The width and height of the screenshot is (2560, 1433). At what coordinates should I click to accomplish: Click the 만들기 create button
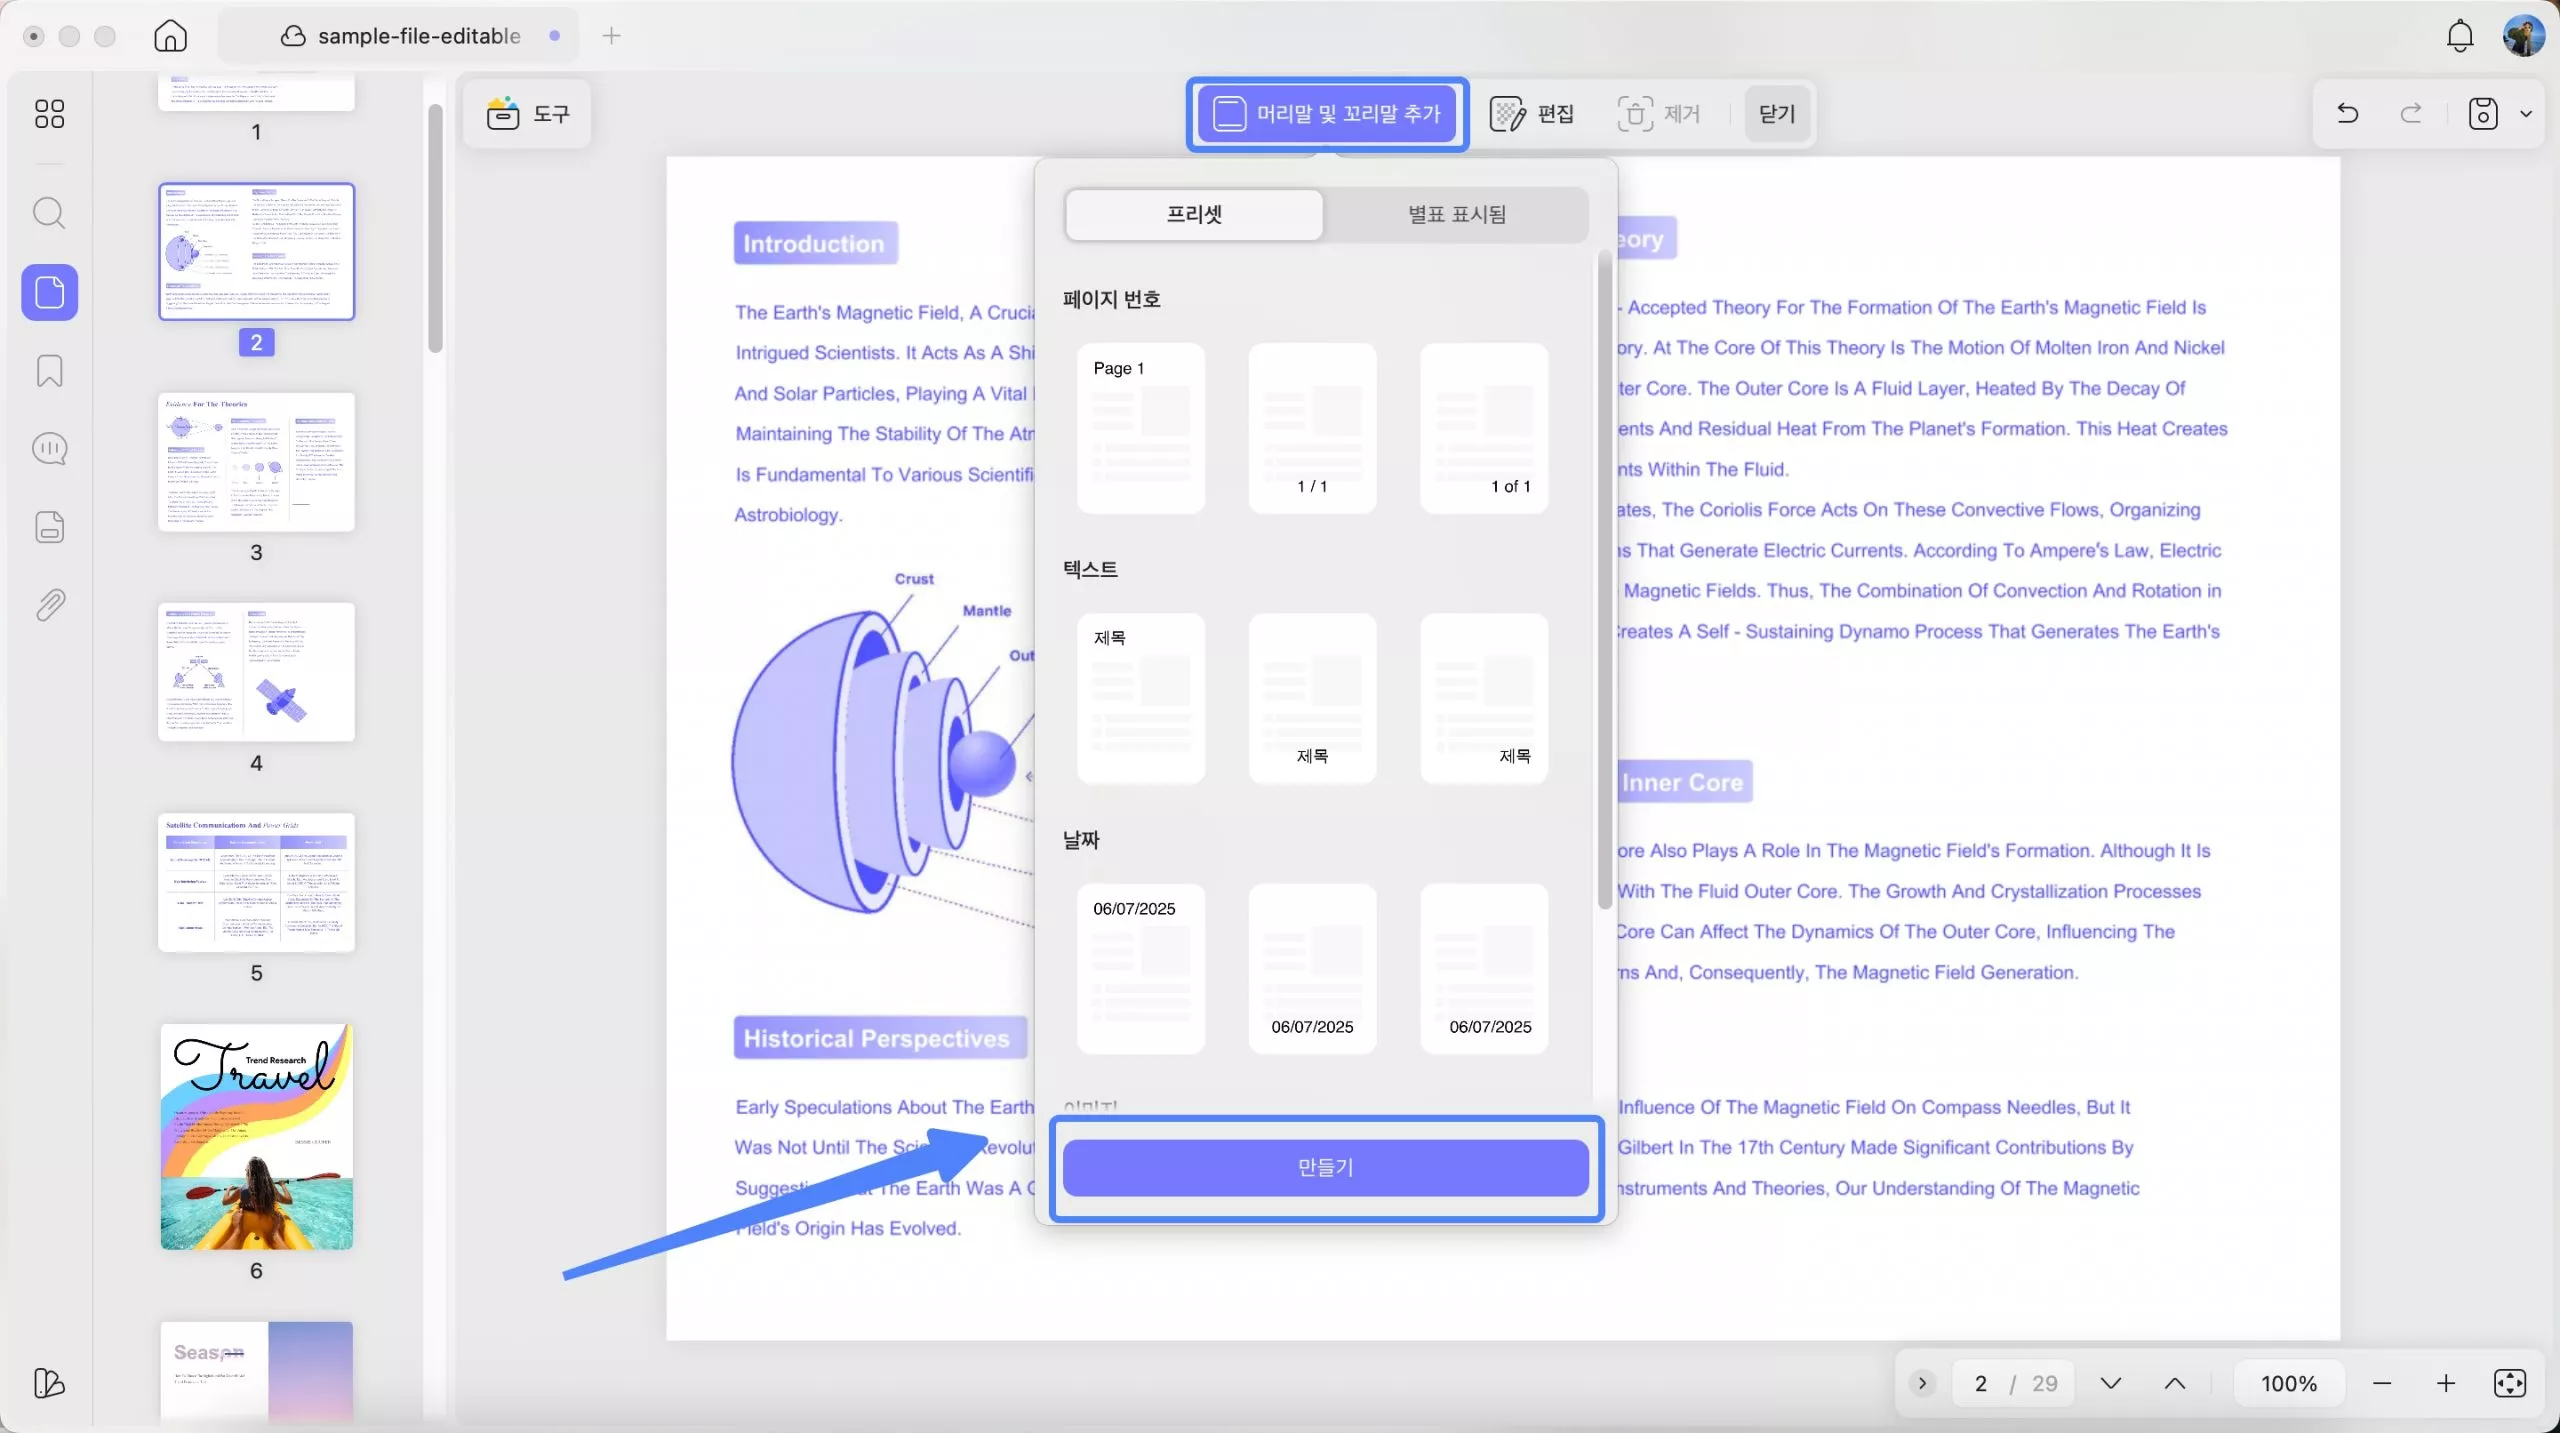pyautogui.click(x=1326, y=1167)
